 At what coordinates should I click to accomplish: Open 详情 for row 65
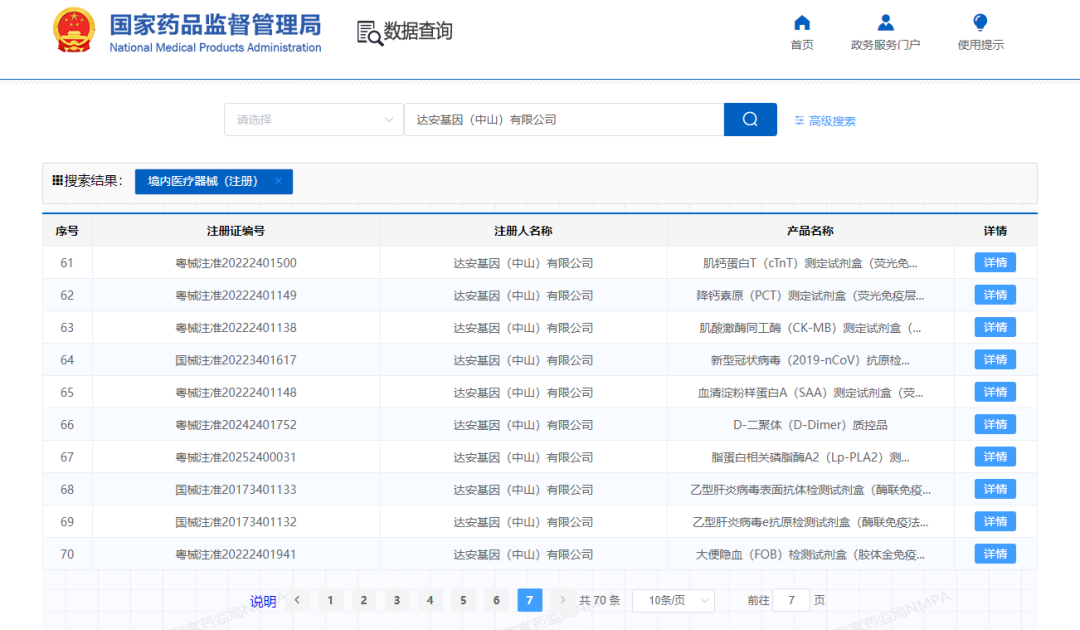[995, 392]
